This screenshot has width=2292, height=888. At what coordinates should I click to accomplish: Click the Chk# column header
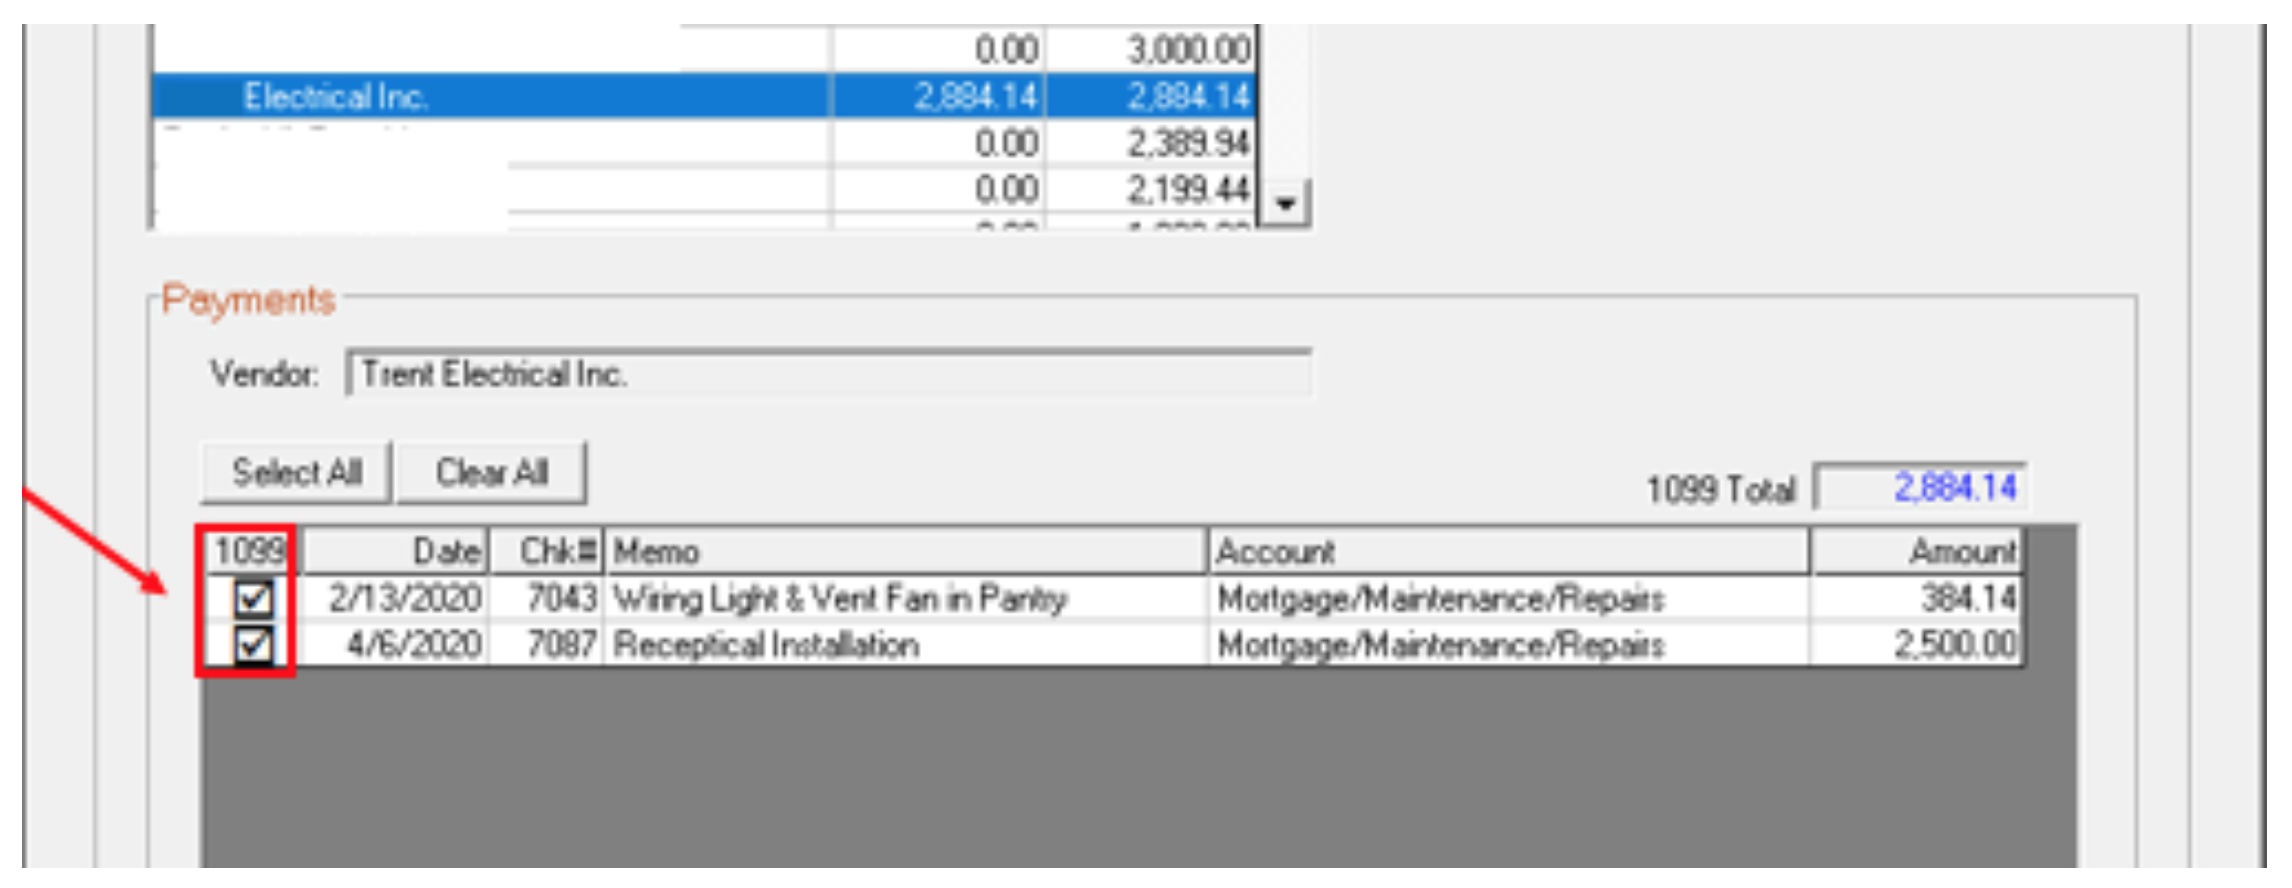click(x=547, y=551)
